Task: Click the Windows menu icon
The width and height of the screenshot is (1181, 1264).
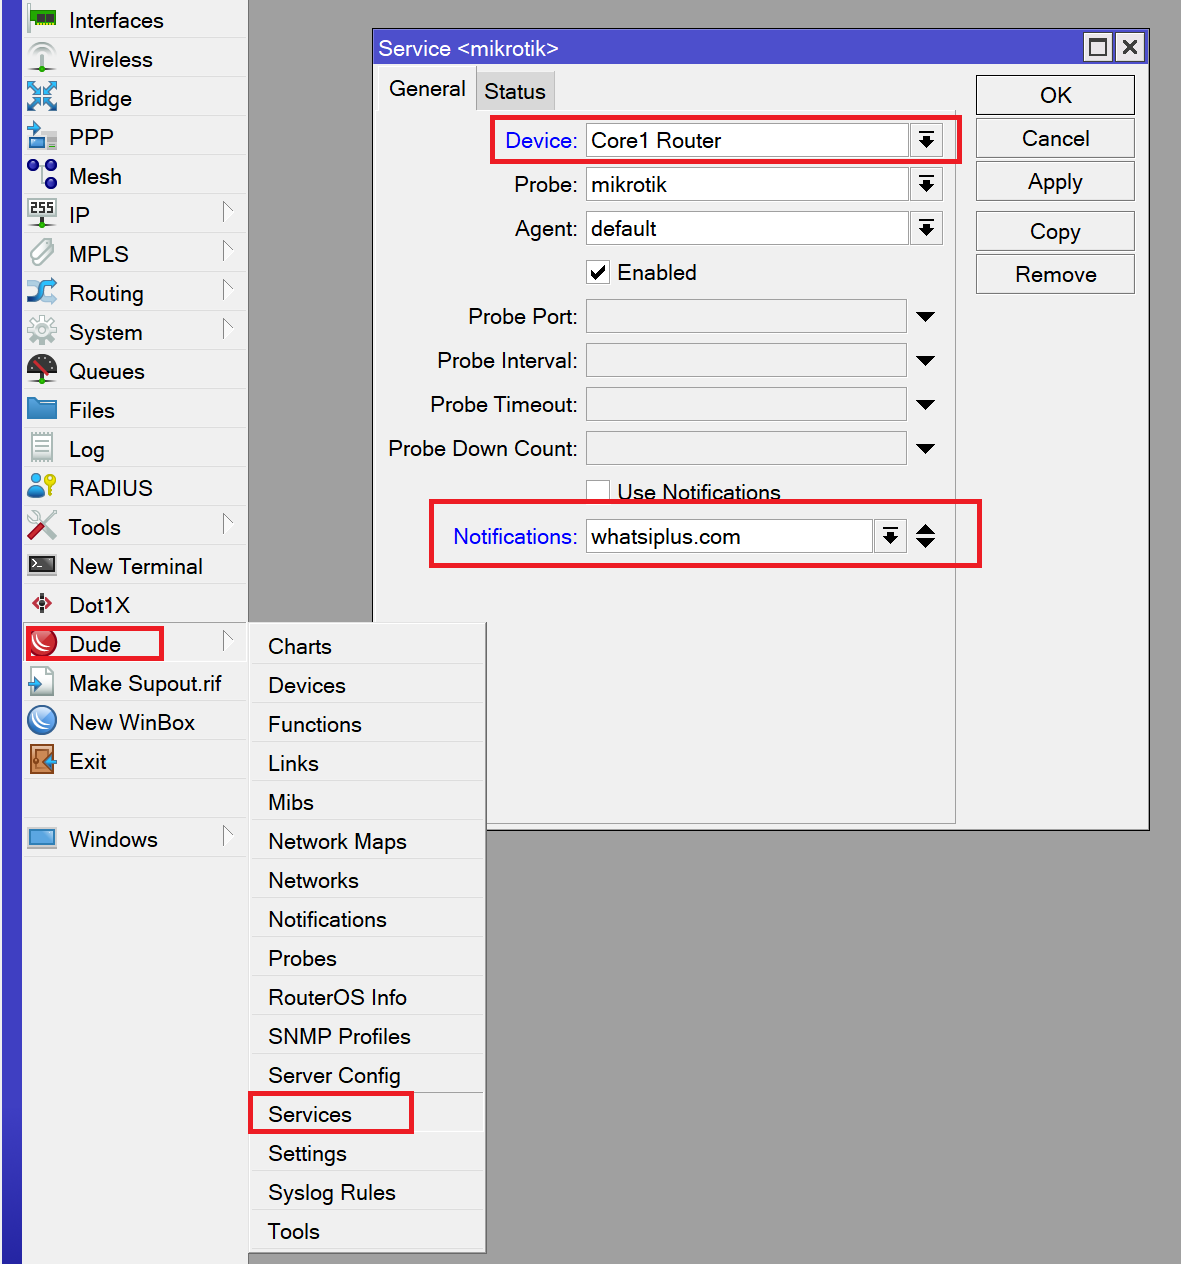Action: [x=42, y=838]
